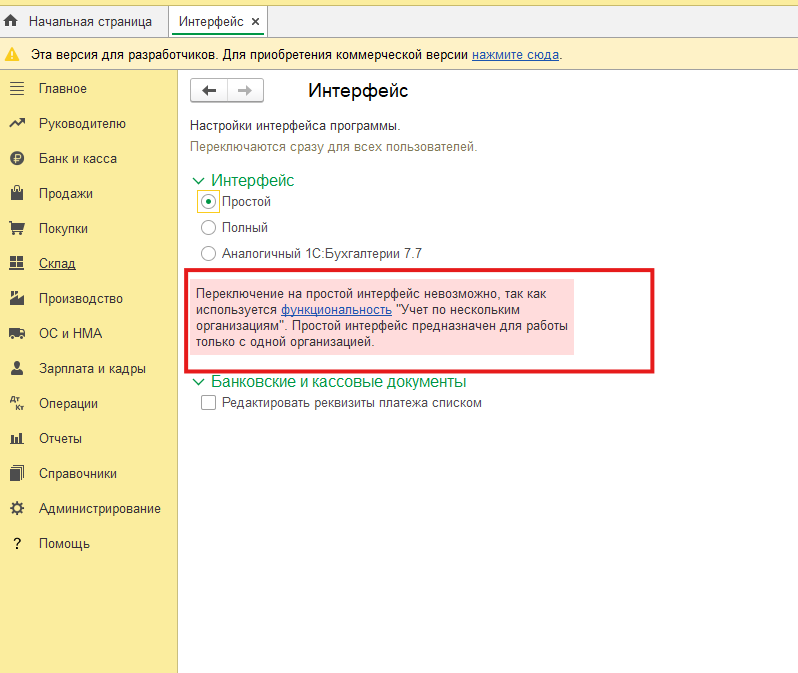Switch to the Начальная страница tab
Image resolution: width=798 pixels, height=673 pixels.
tap(89, 21)
